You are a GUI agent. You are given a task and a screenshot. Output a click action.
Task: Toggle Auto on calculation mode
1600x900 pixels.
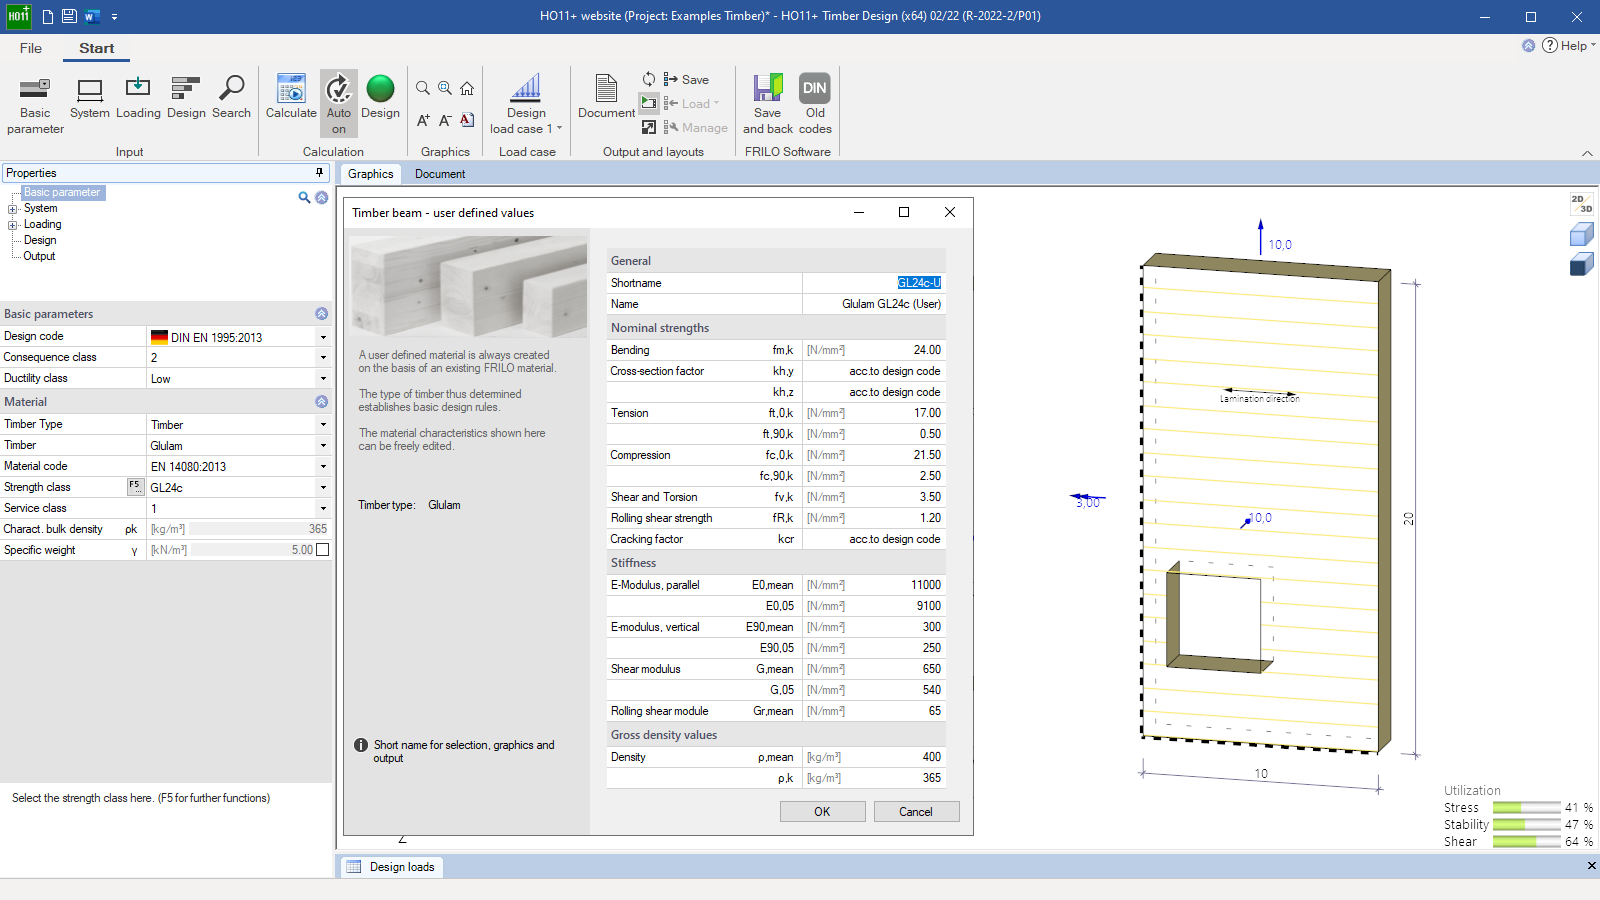(x=339, y=104)
